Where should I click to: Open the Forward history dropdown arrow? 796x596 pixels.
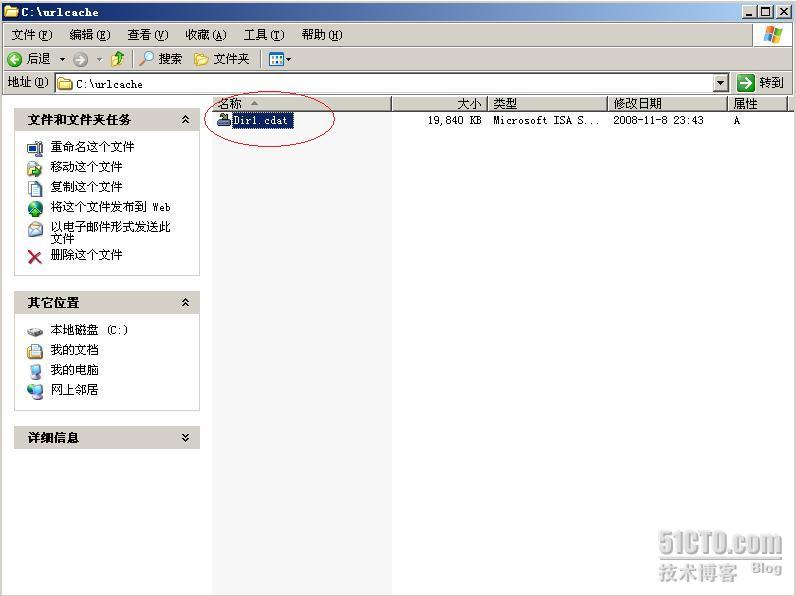(100, 59)
